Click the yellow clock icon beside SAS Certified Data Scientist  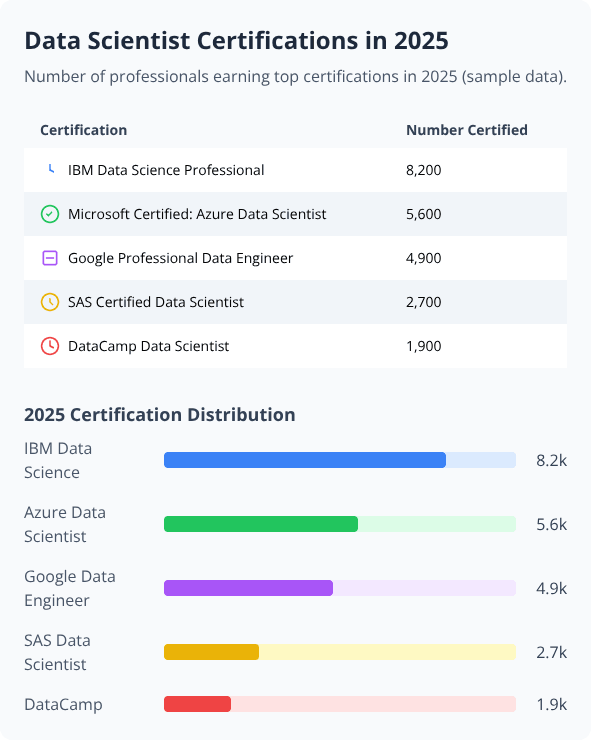pyautogui.click(x=50, y=302)
